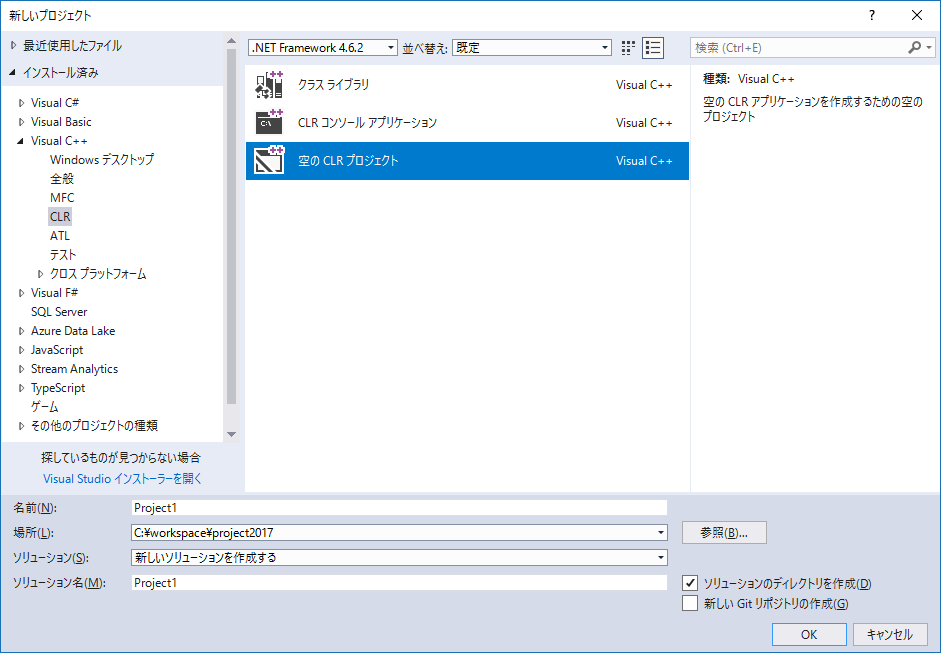Select the クラス ライブラリ template icon
Screen dimensions: 941x653
click(270, 85)
